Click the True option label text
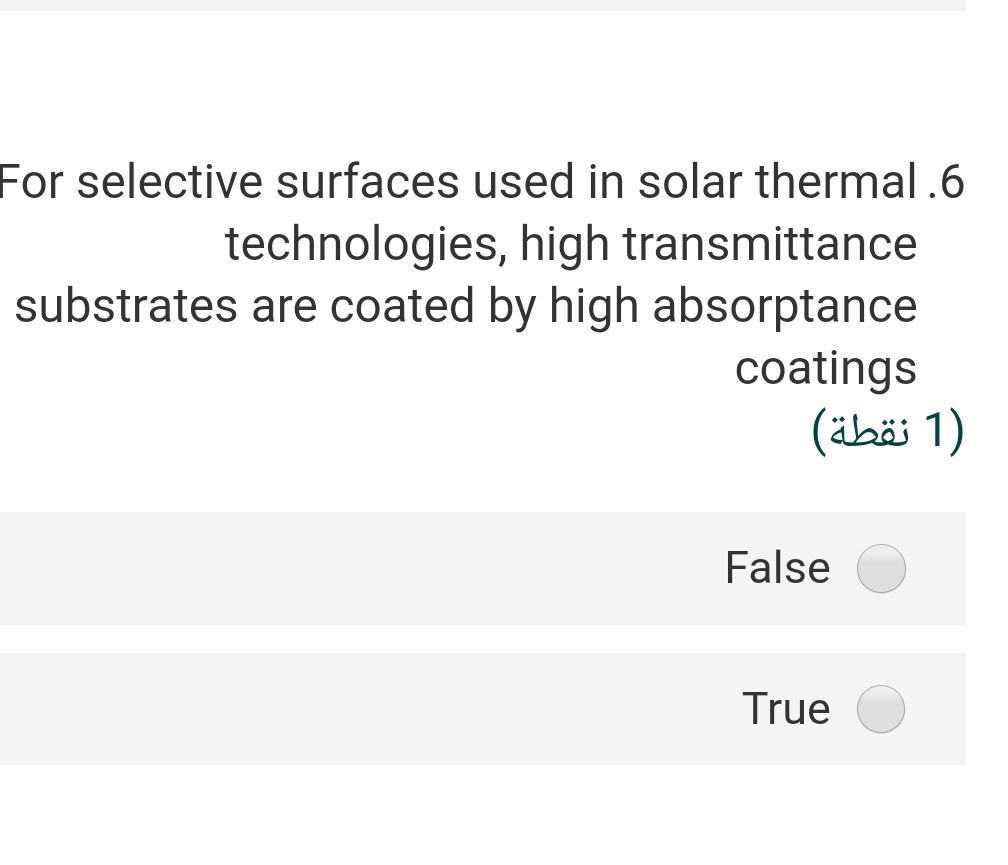The image size is (1008, 865). [789, 708]
